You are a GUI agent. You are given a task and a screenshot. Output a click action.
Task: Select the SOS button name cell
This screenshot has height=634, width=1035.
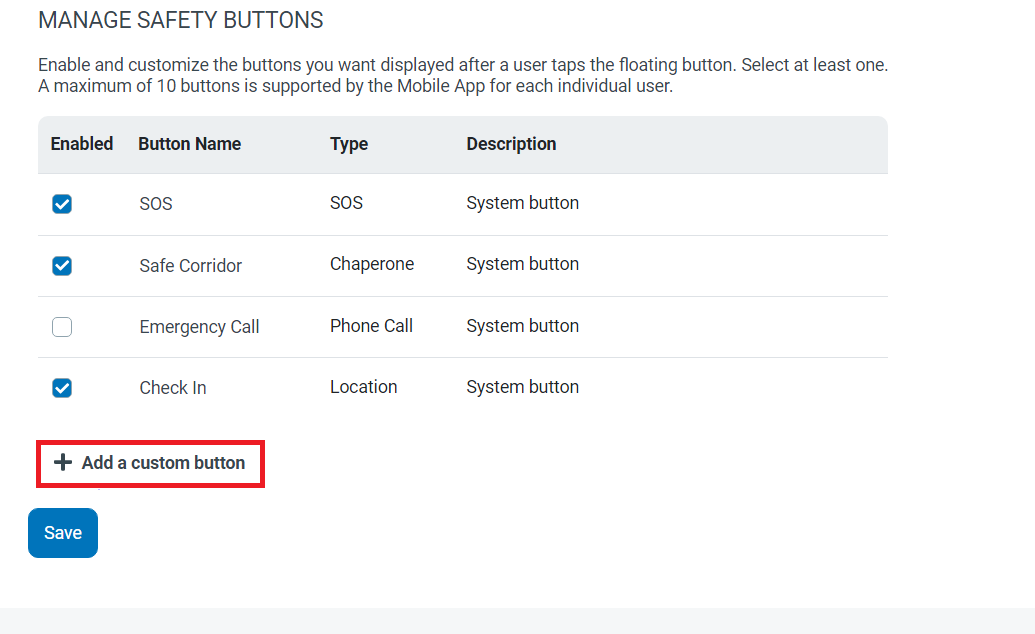[156, 204]
